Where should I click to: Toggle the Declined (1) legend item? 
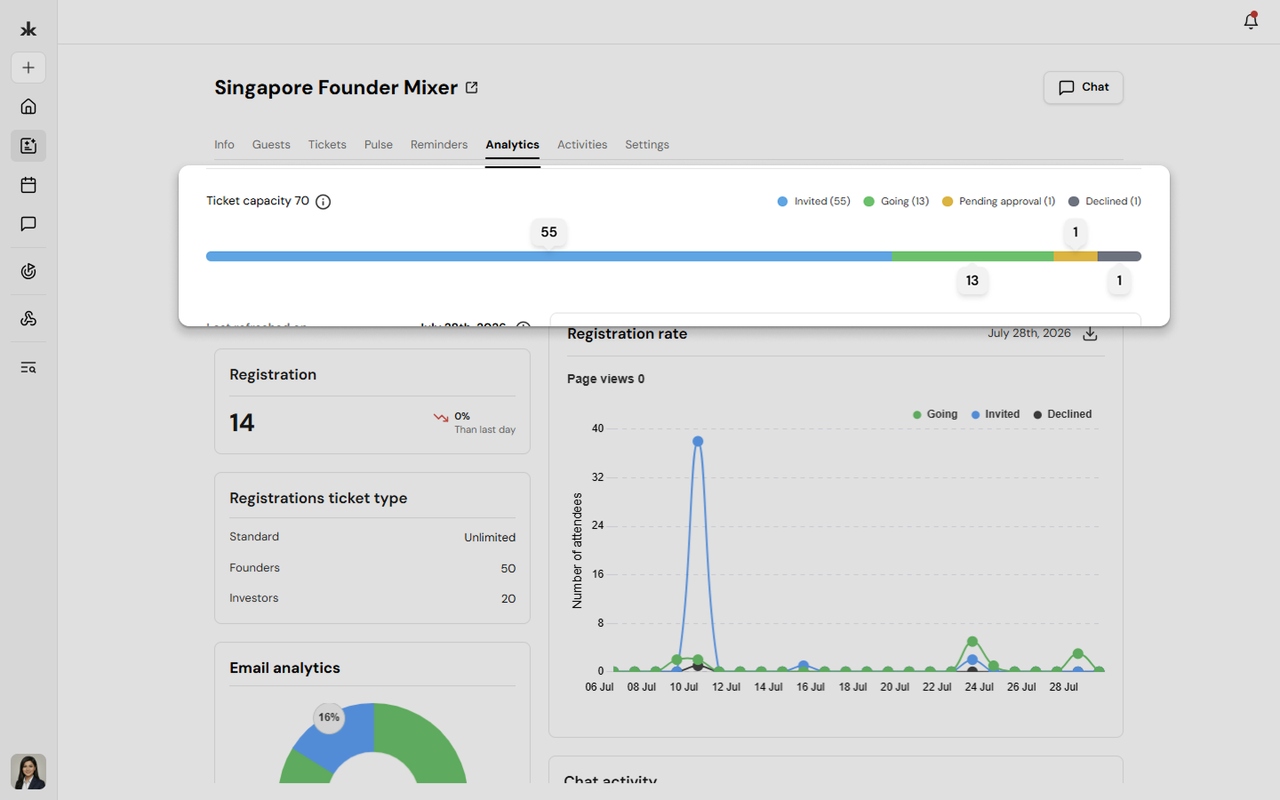(x=1105, y=201)
